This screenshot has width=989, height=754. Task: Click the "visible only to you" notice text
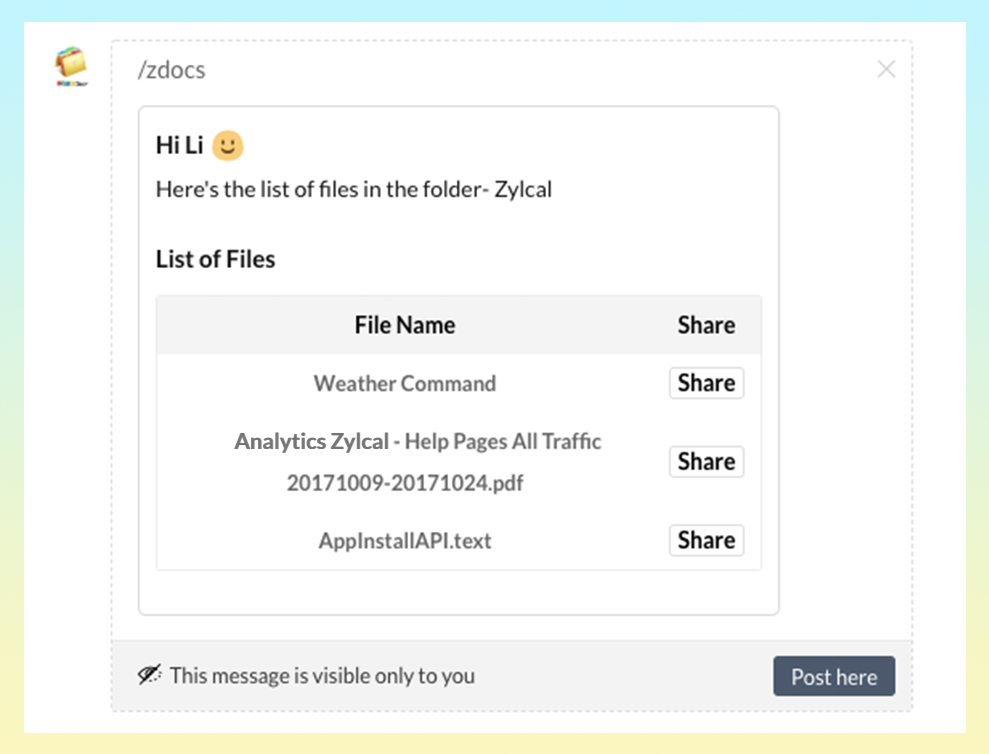322,676
